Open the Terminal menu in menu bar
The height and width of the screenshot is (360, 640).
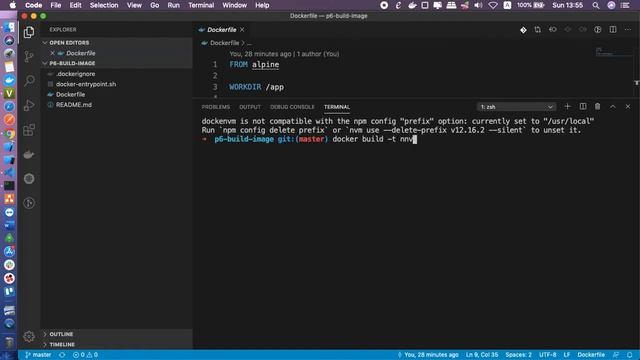201,5
